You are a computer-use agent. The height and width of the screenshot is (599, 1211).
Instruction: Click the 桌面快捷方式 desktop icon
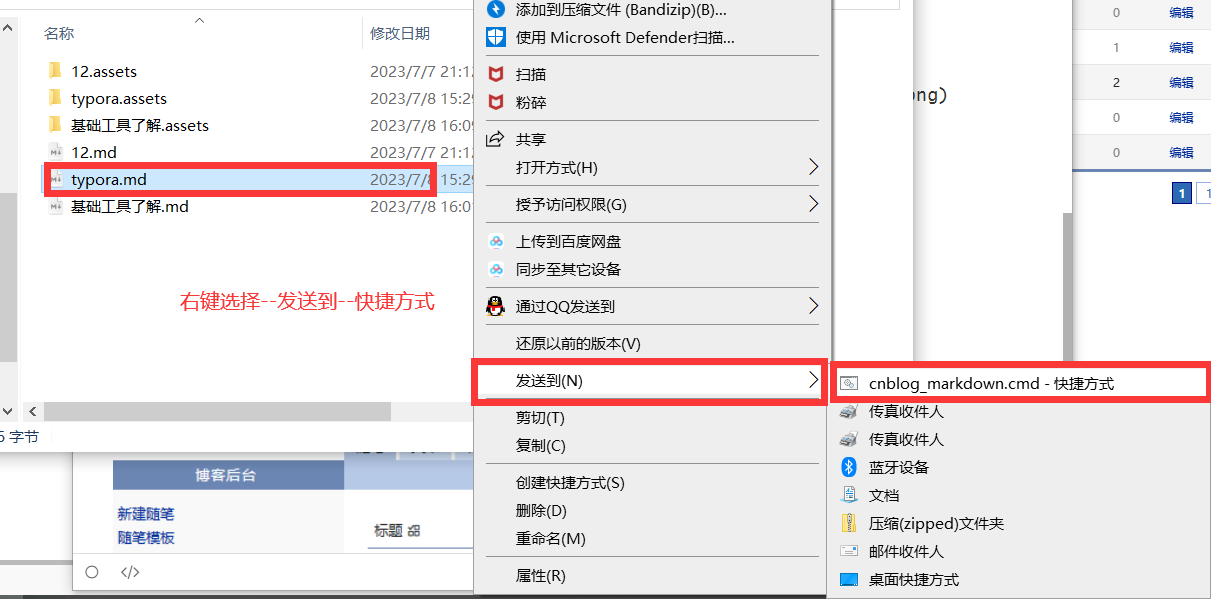point(849,579)
